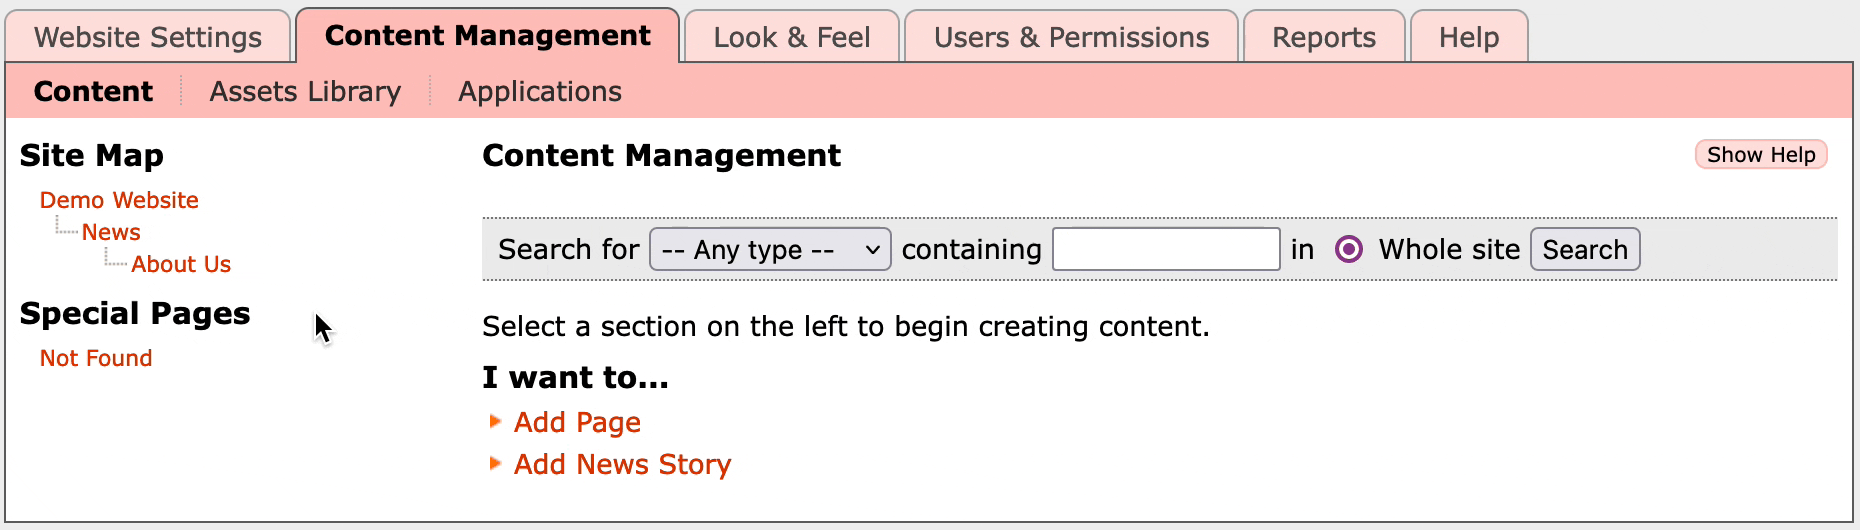This screenshot has width=1860, height=530.
Task: Switch to the Applications subtab
Action: click(540, 92)
